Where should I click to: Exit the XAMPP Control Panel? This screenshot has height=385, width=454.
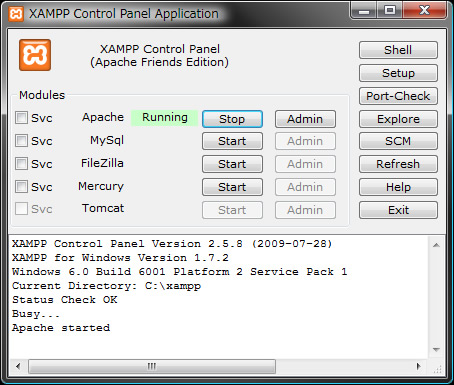398,210
